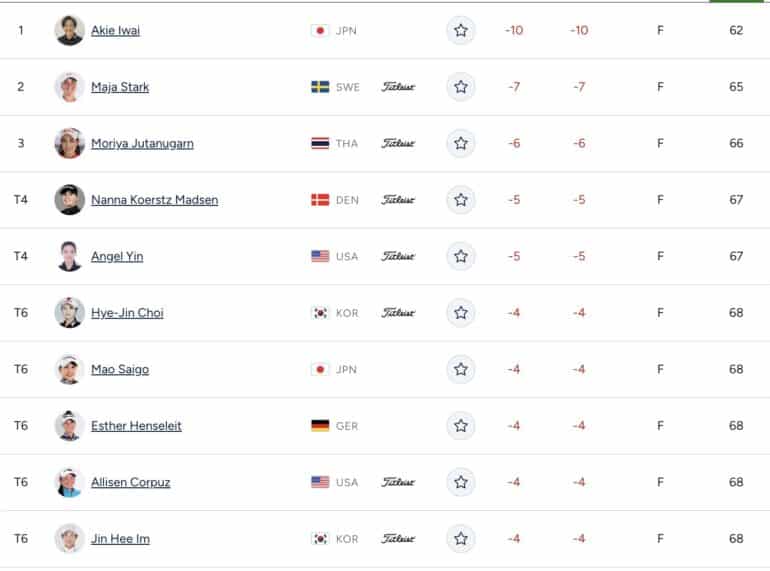Image resolution: width=770 pixels, height=571 pixels.
Task: Click the star next to Esther Henseleit
Action: tap(461, 426)
